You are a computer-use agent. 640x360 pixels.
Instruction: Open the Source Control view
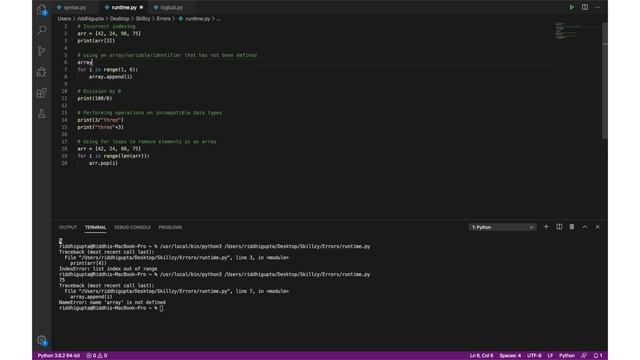(42, 51)
